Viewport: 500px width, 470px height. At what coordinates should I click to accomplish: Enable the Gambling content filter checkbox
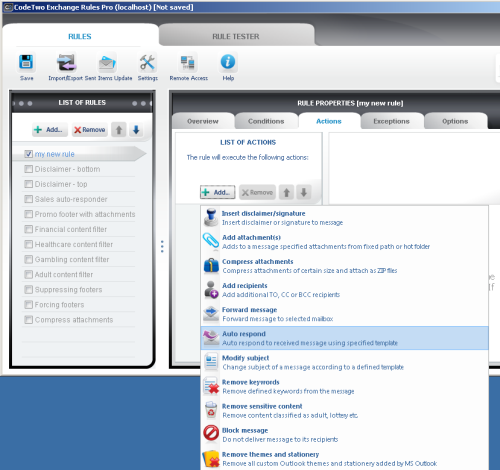coord(28,259)
